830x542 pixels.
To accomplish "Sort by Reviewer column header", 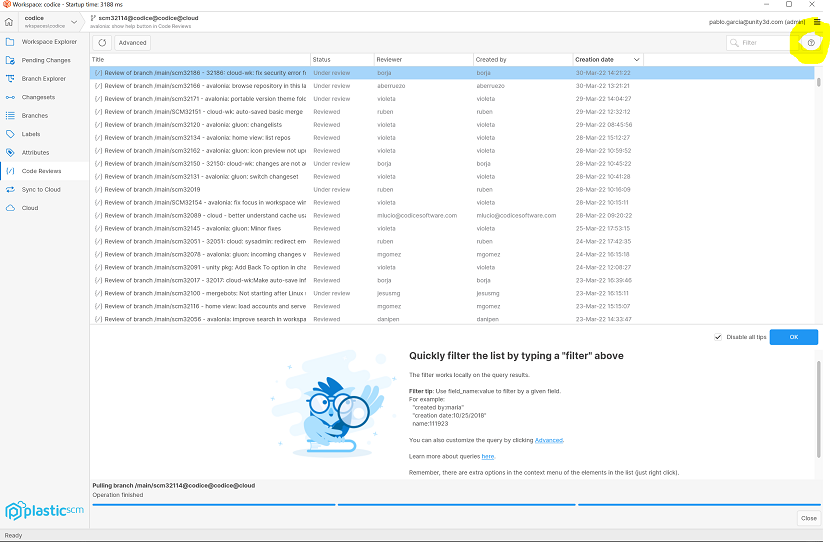I will click(x=423, y=59).
